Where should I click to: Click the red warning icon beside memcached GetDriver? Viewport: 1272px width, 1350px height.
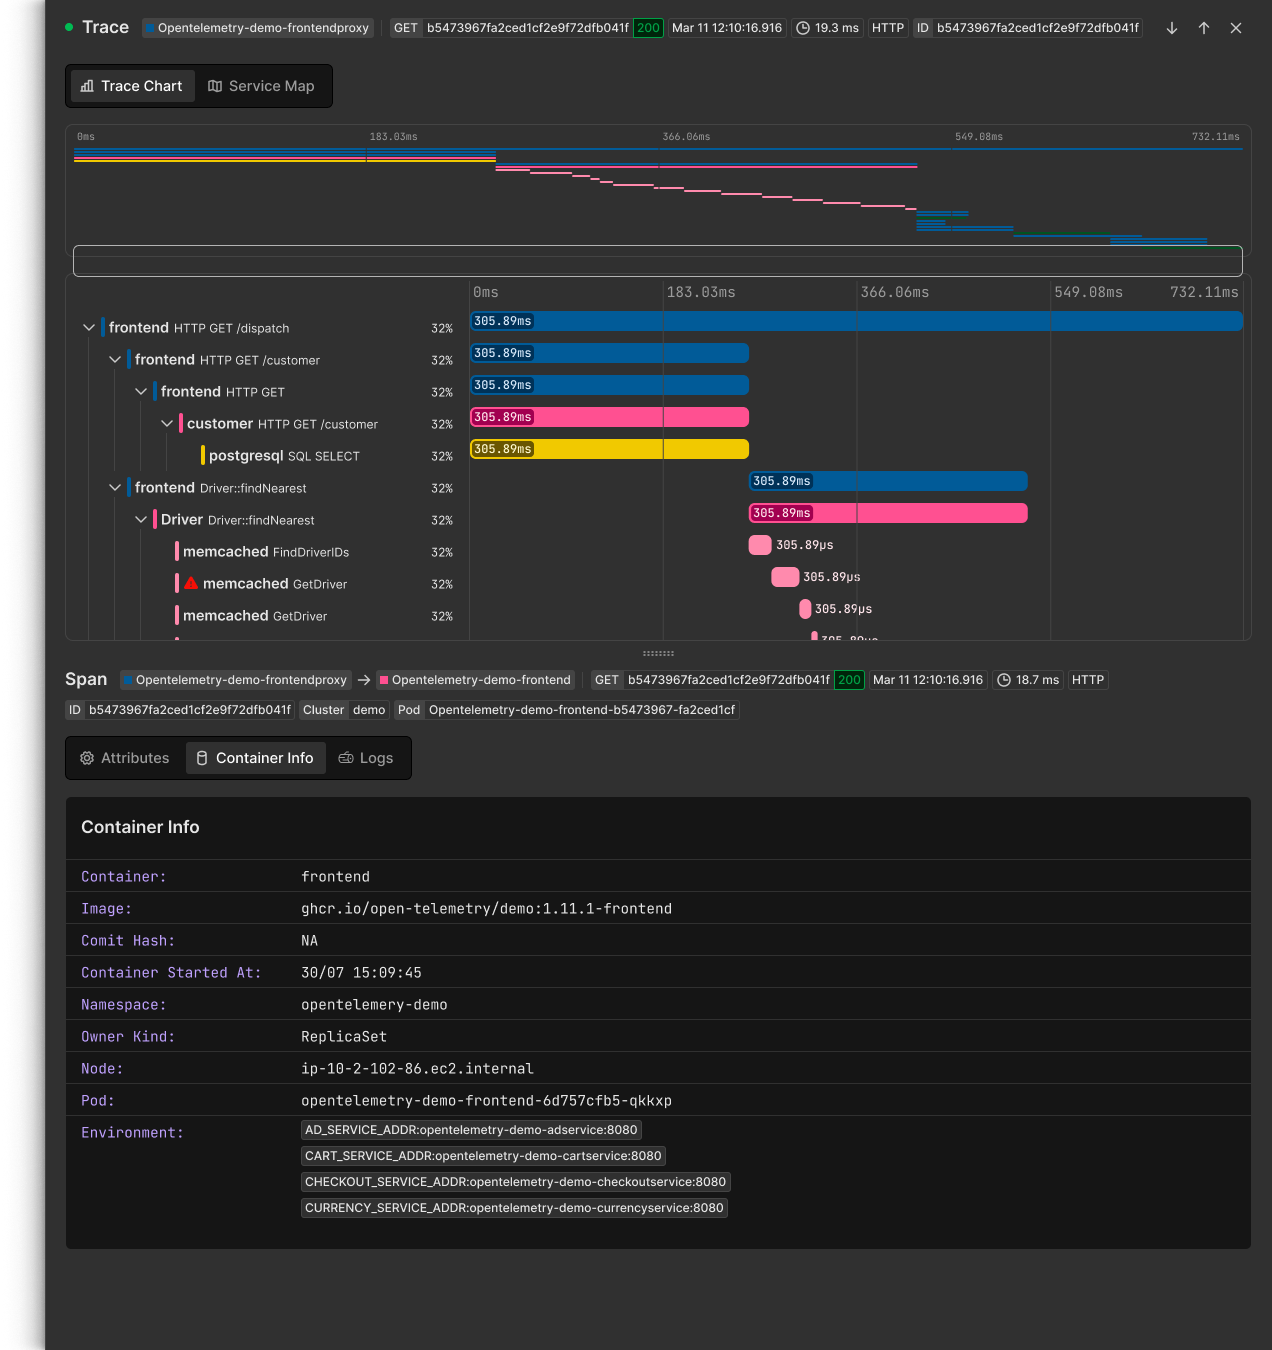point(191,584)
